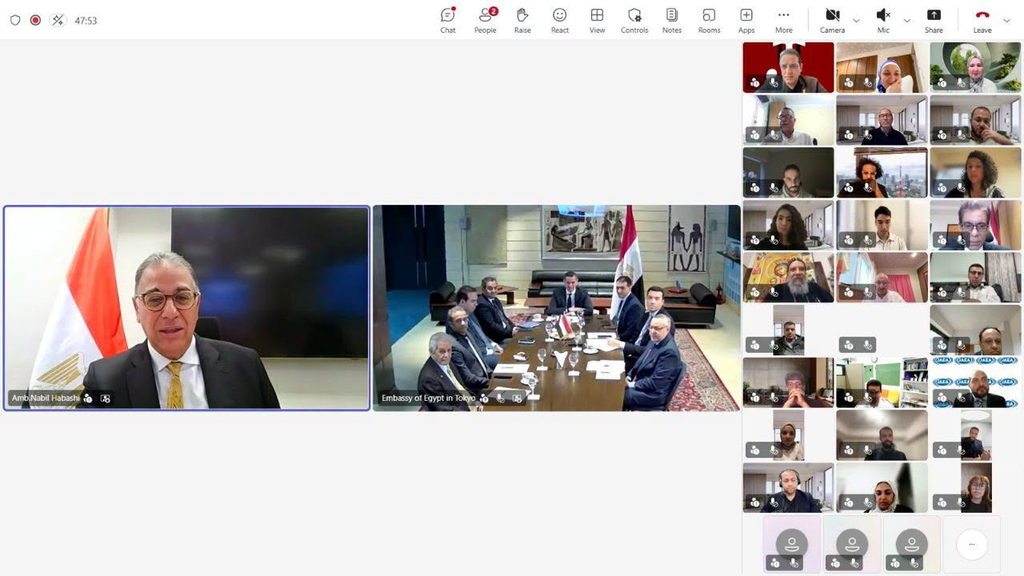Share your screen with Share button
Image resolution: width=1024 pixels, height=576 pixels.
934,20
